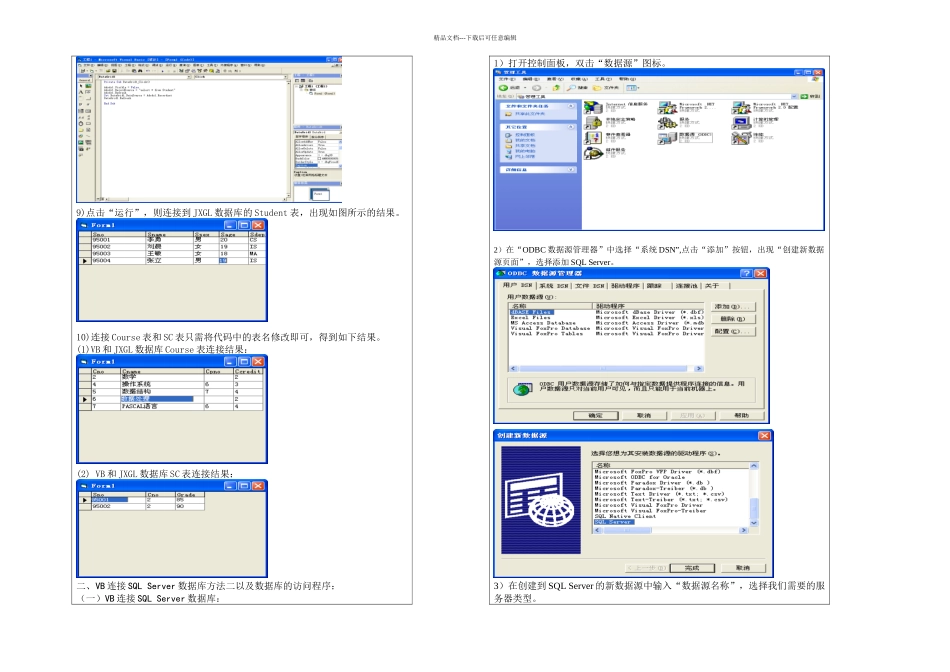Click the green Go arrow beside address bar

(x=804, y=96)
